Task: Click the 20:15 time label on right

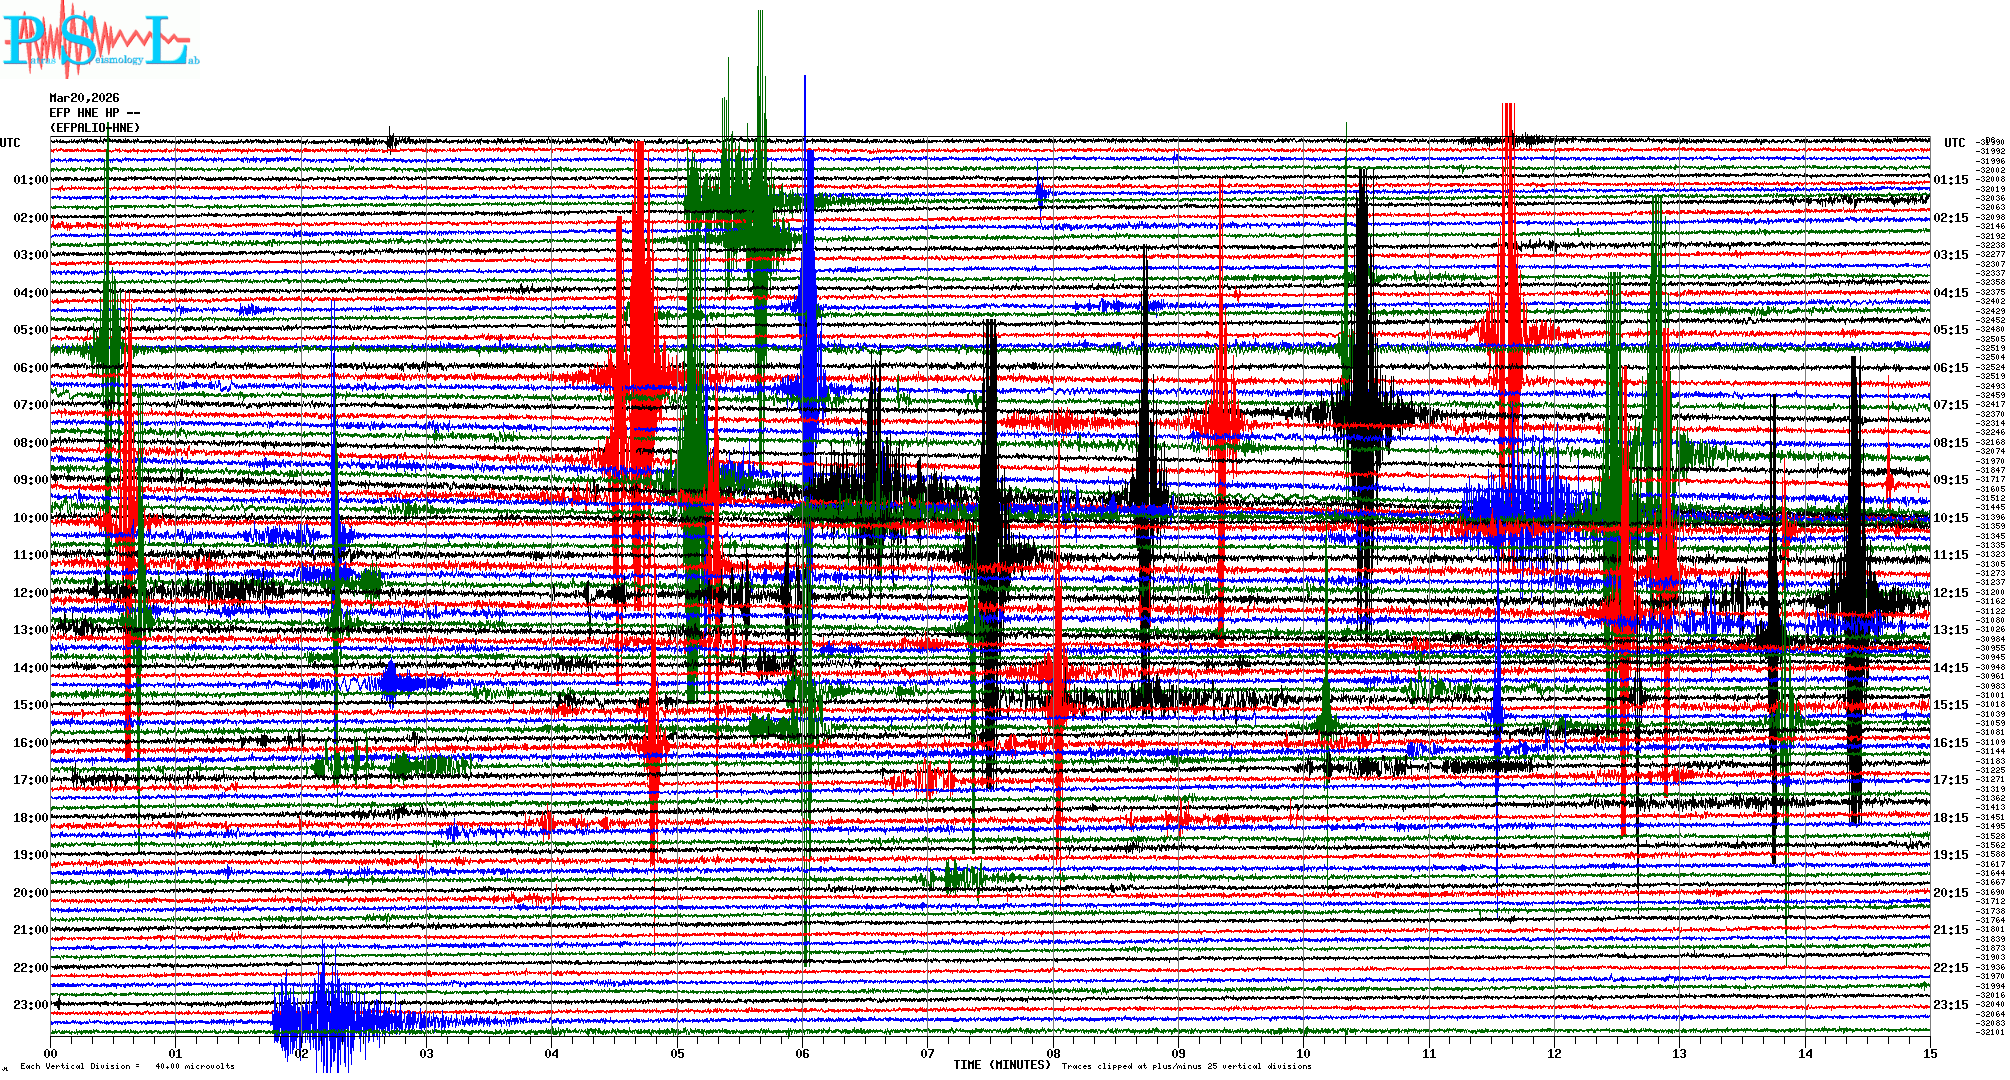Action: (x=1950, y=893)
